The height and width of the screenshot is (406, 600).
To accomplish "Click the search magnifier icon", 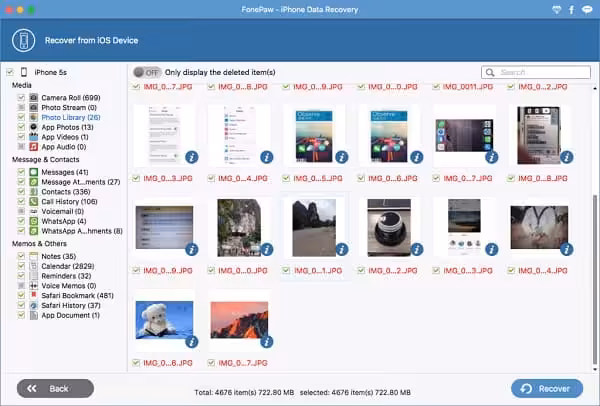I will coord(490,72).
